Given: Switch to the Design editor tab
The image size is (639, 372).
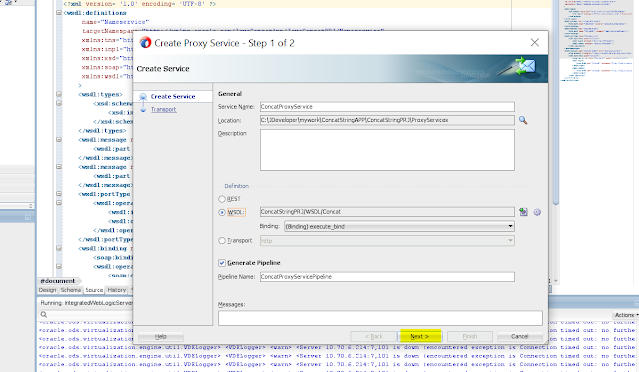Looking at the screenshot, I should click(47, 290).
